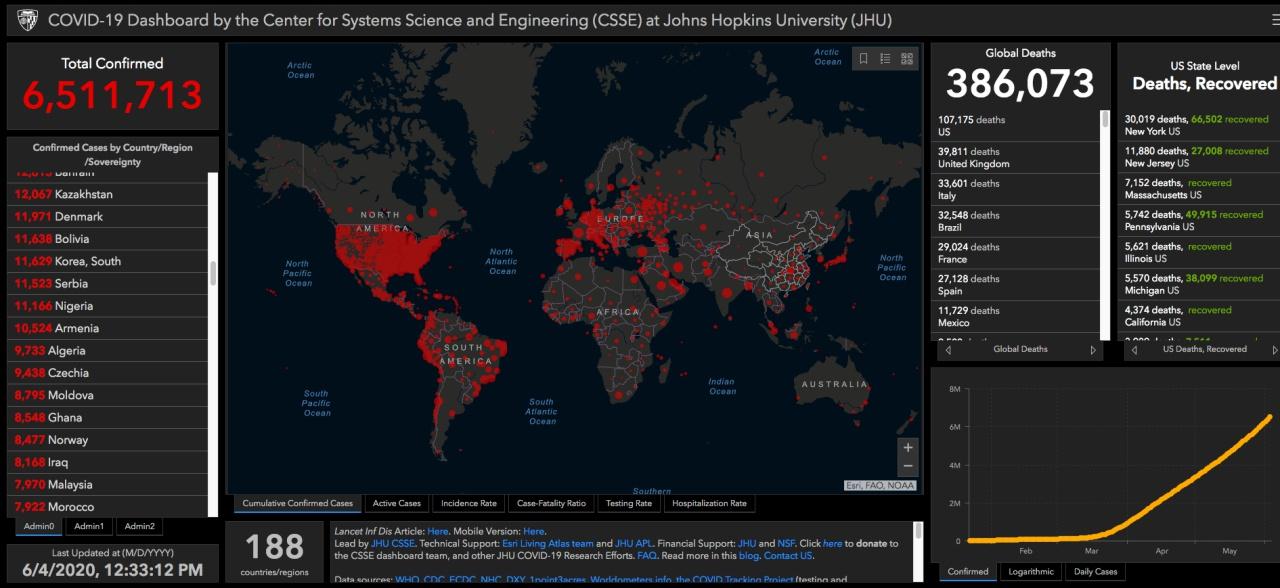Show the Logarithmic chart tab
This screenshot has width=1280, height=588.
[x=1031, y=572]
